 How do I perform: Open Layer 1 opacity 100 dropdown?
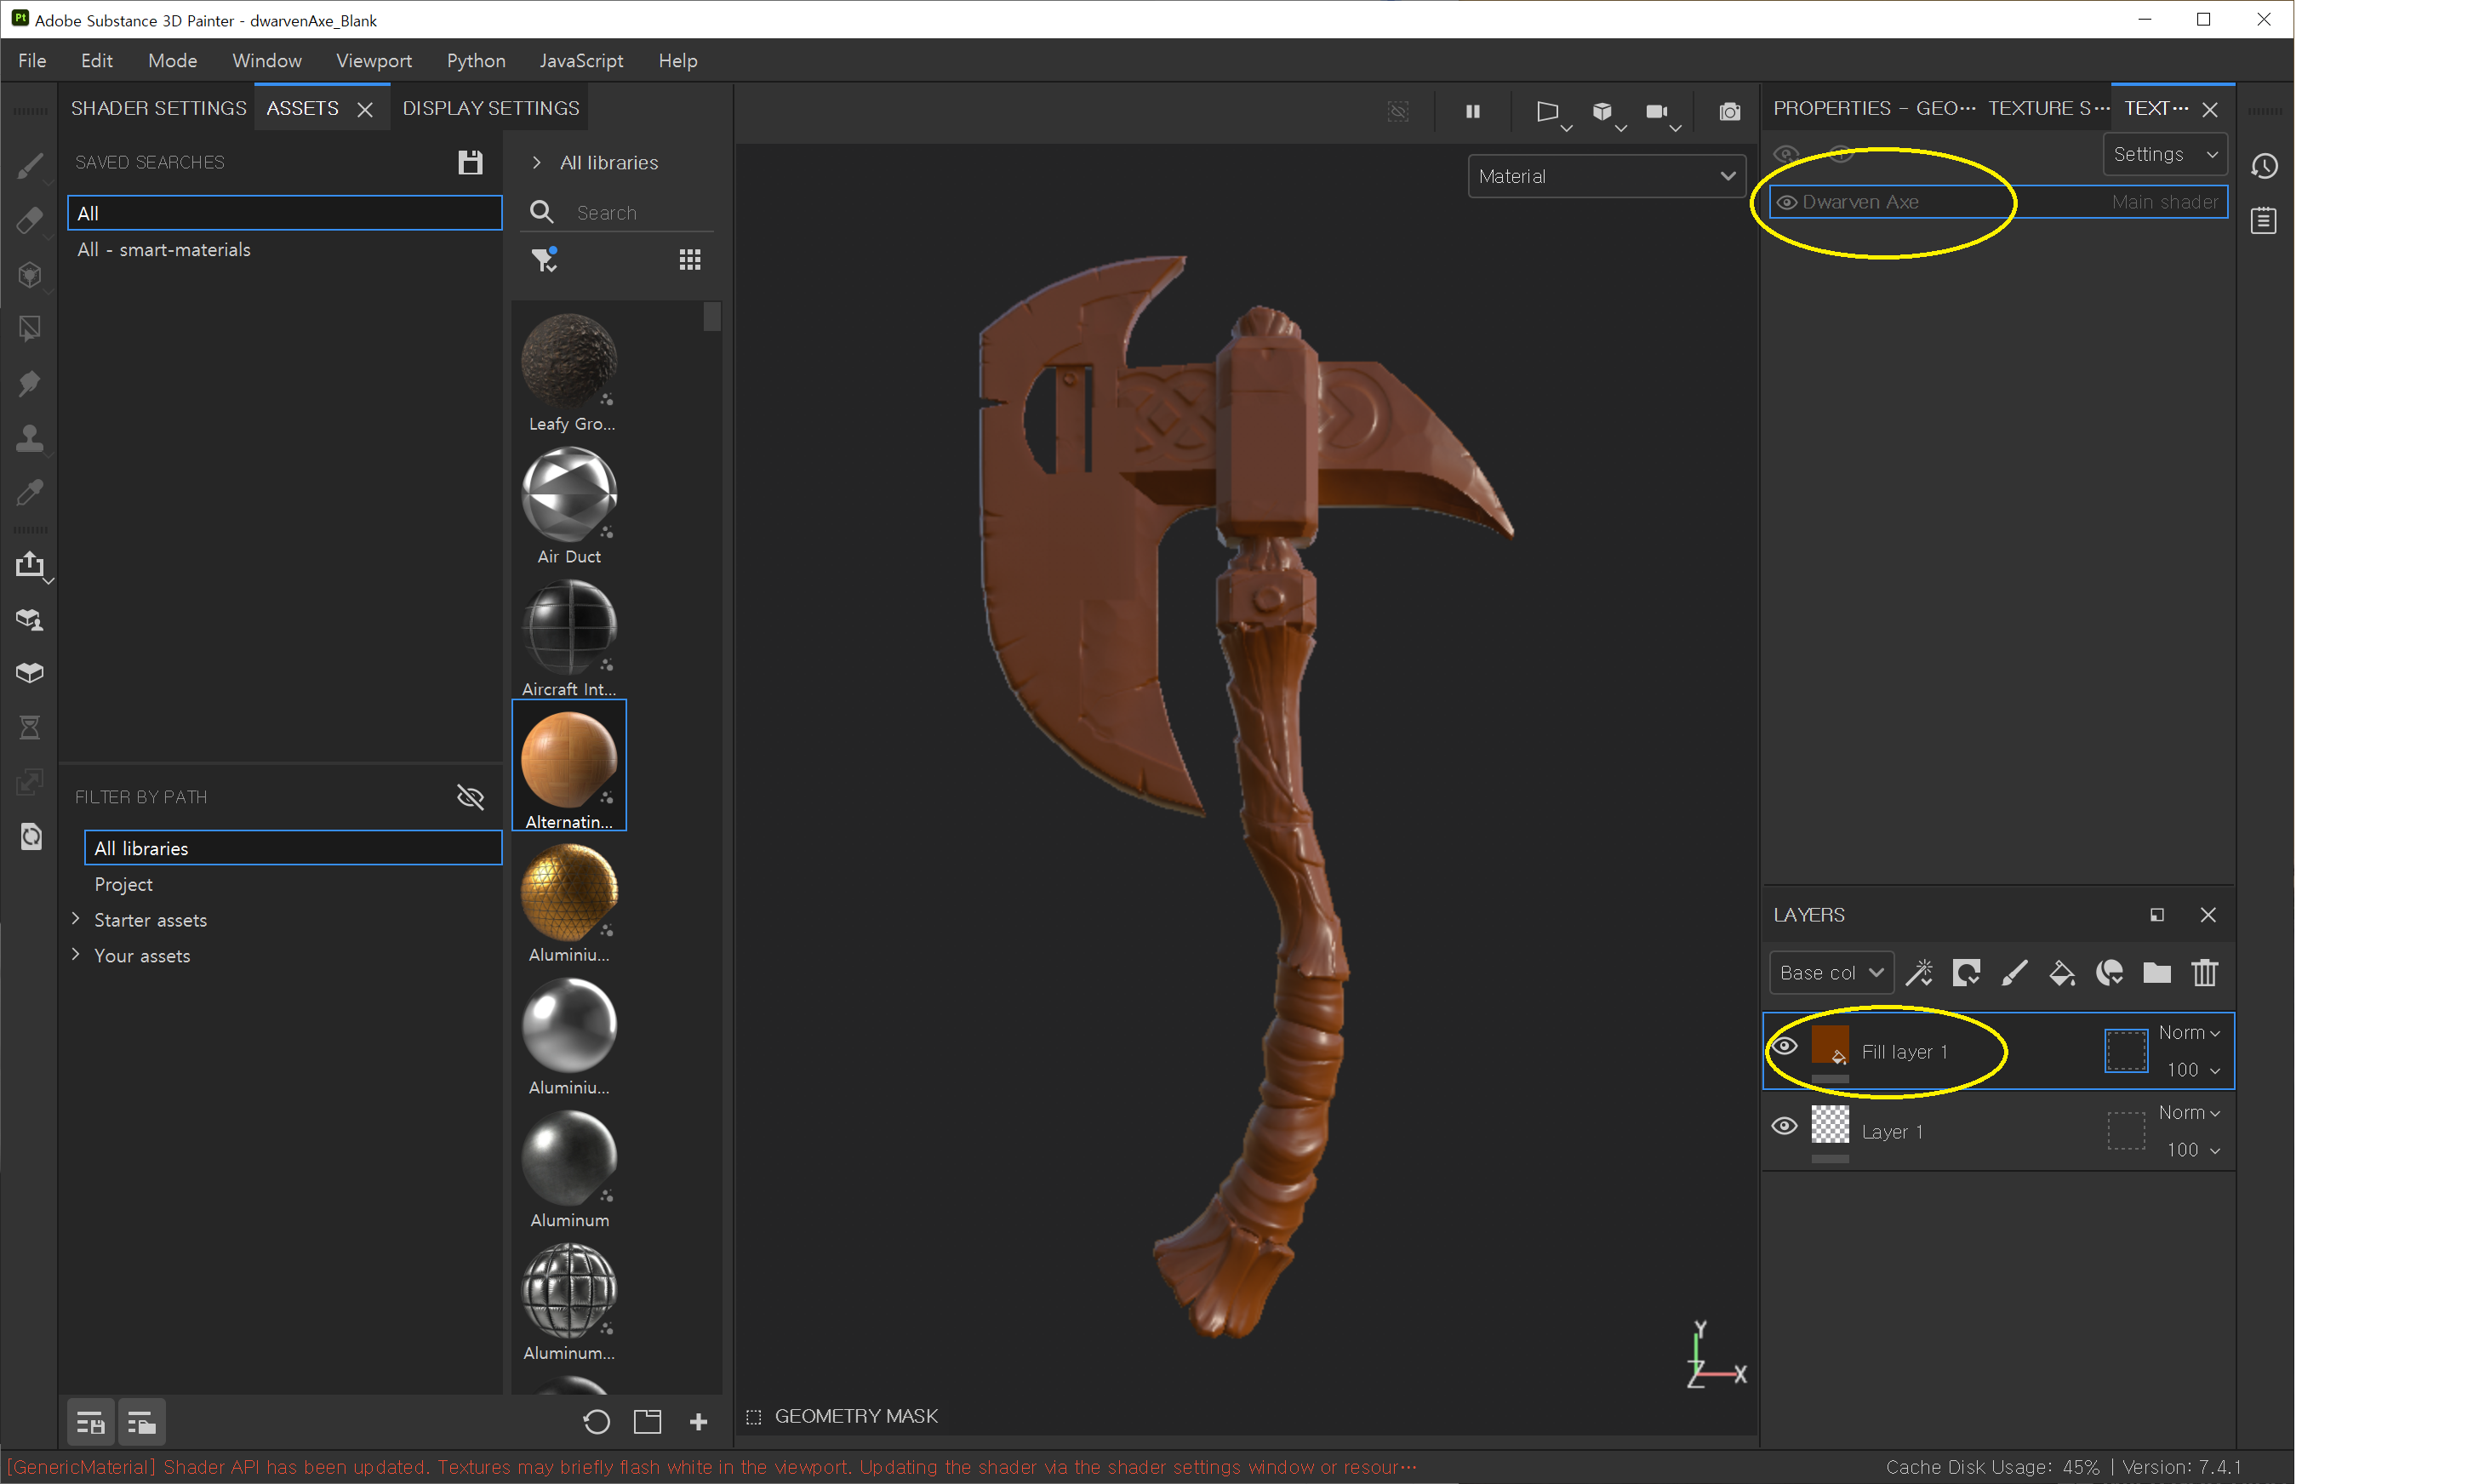click(2193, 1149)
